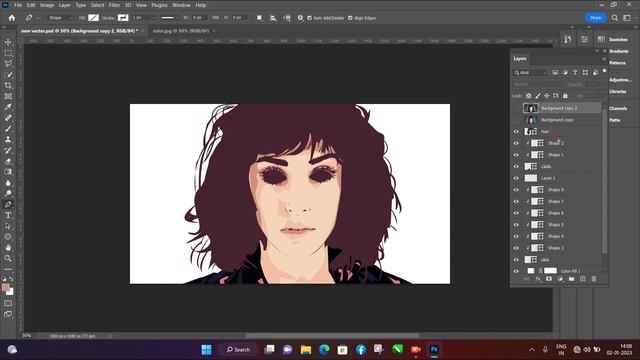Open the Image menu
Viewport: 640px width, 360px height.
(x=47, y=5)
